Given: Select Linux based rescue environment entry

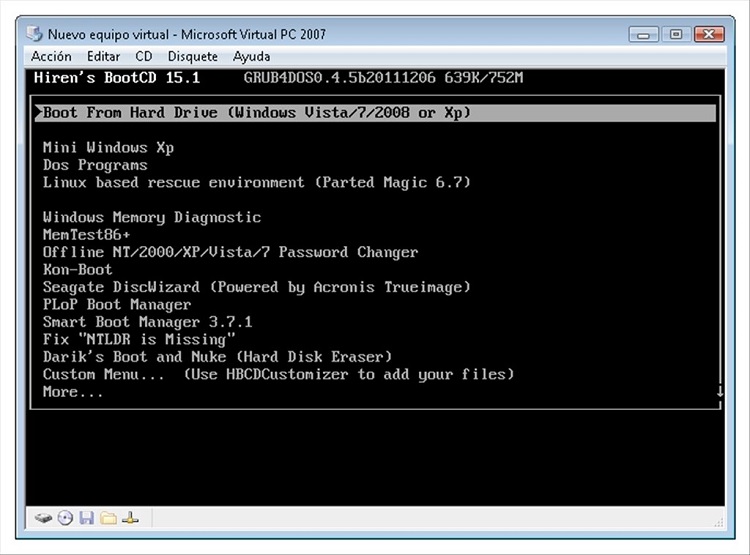Looking at the screenshot, I should click(256, 183).
